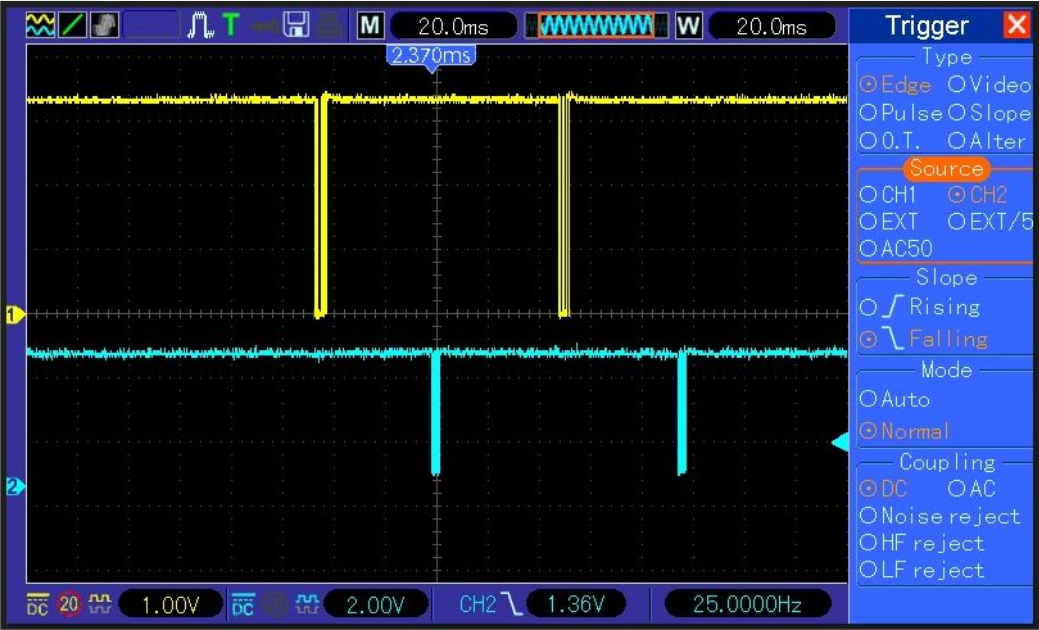1039x630 pixels.
Task: Click the trigger level 1.36V readout
Action: [575, 604]
